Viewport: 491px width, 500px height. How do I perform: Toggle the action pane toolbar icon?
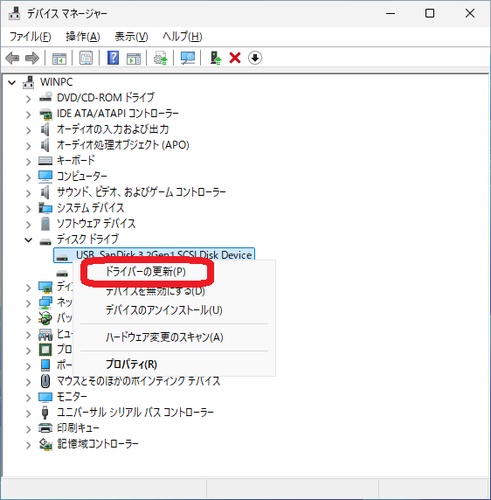[133, 58]
